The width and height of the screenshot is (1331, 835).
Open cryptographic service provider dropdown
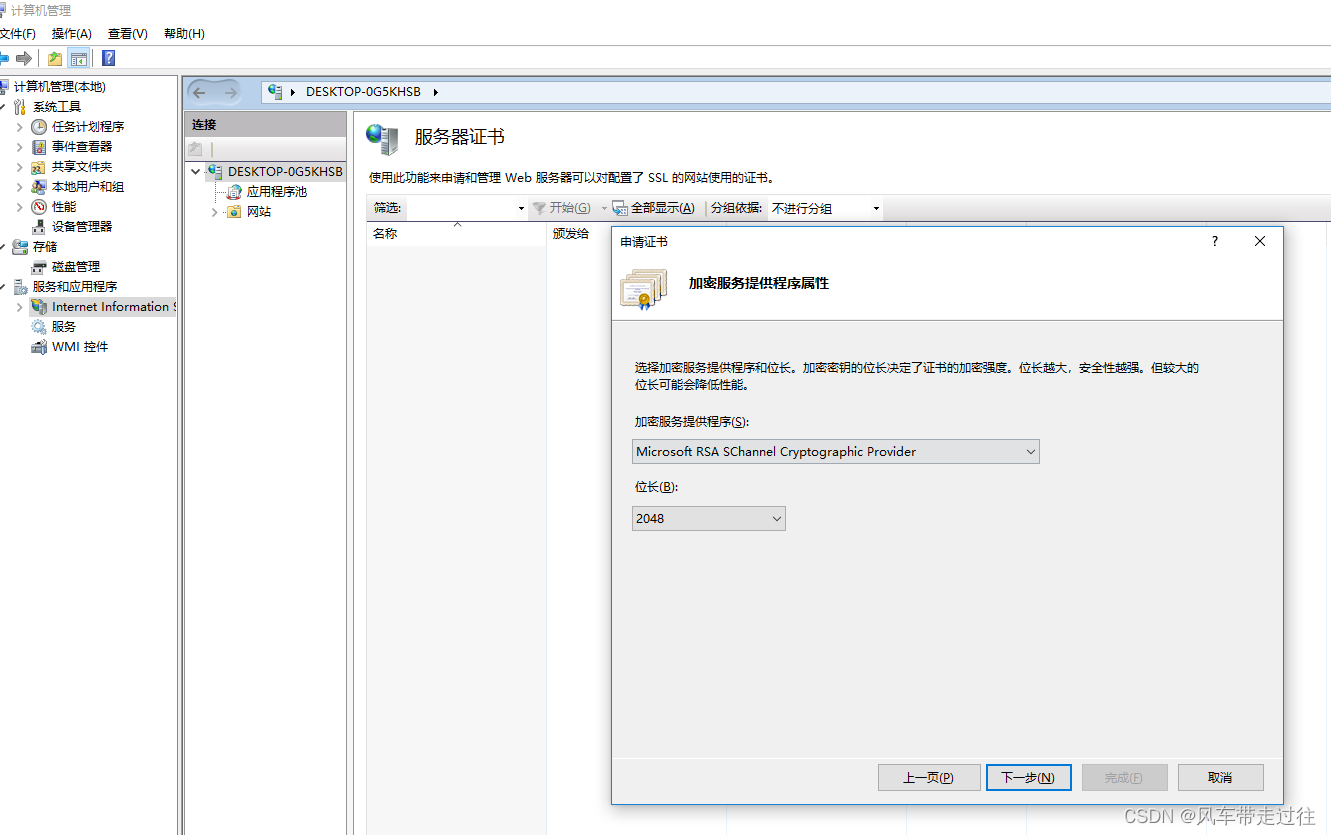click(x=836, y=452)
